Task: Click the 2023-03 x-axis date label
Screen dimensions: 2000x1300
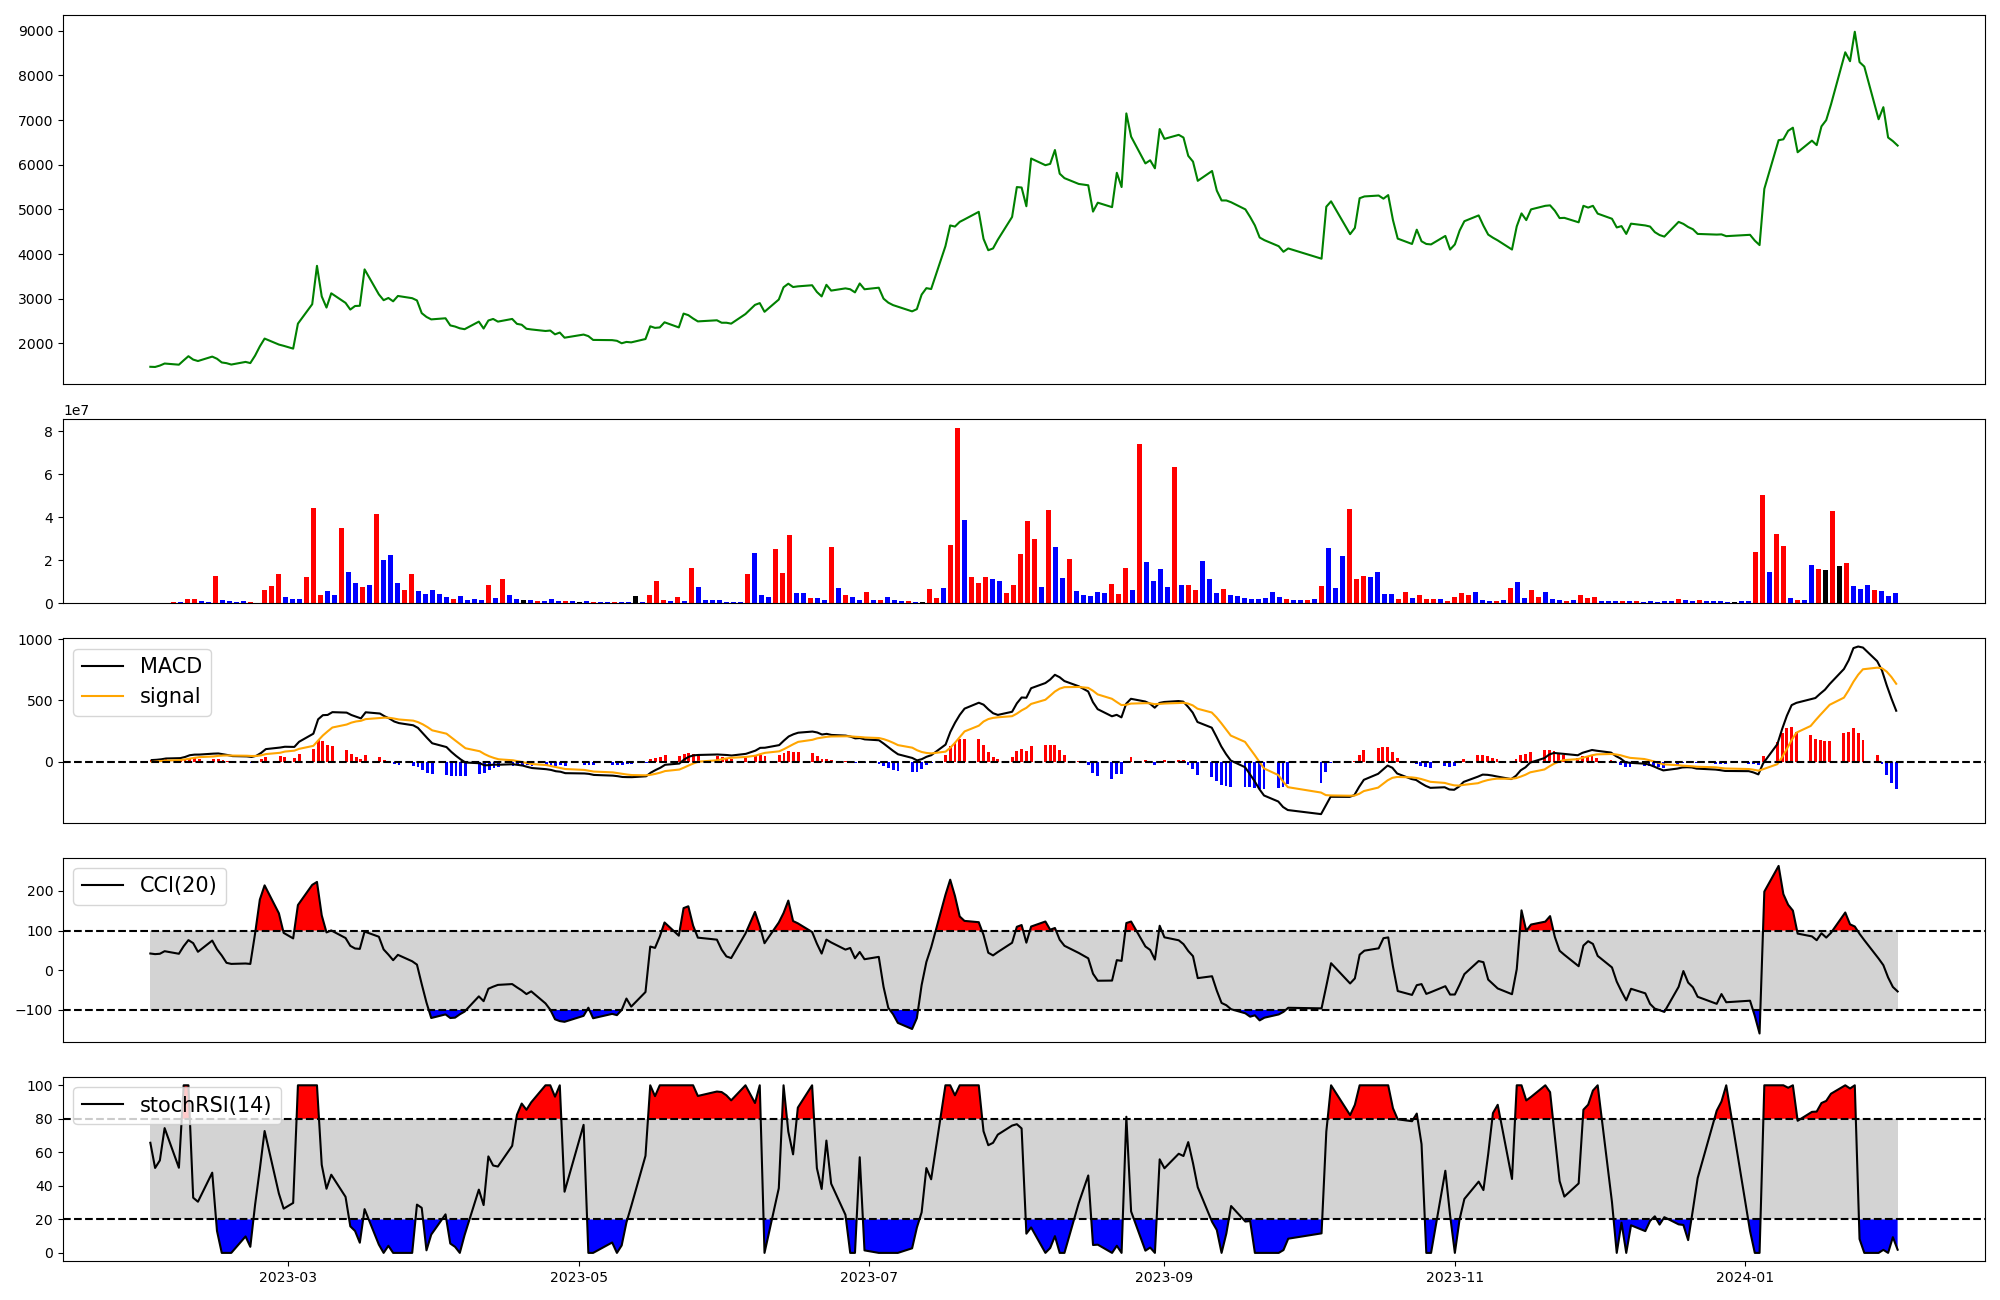Action: [288, 1277]
